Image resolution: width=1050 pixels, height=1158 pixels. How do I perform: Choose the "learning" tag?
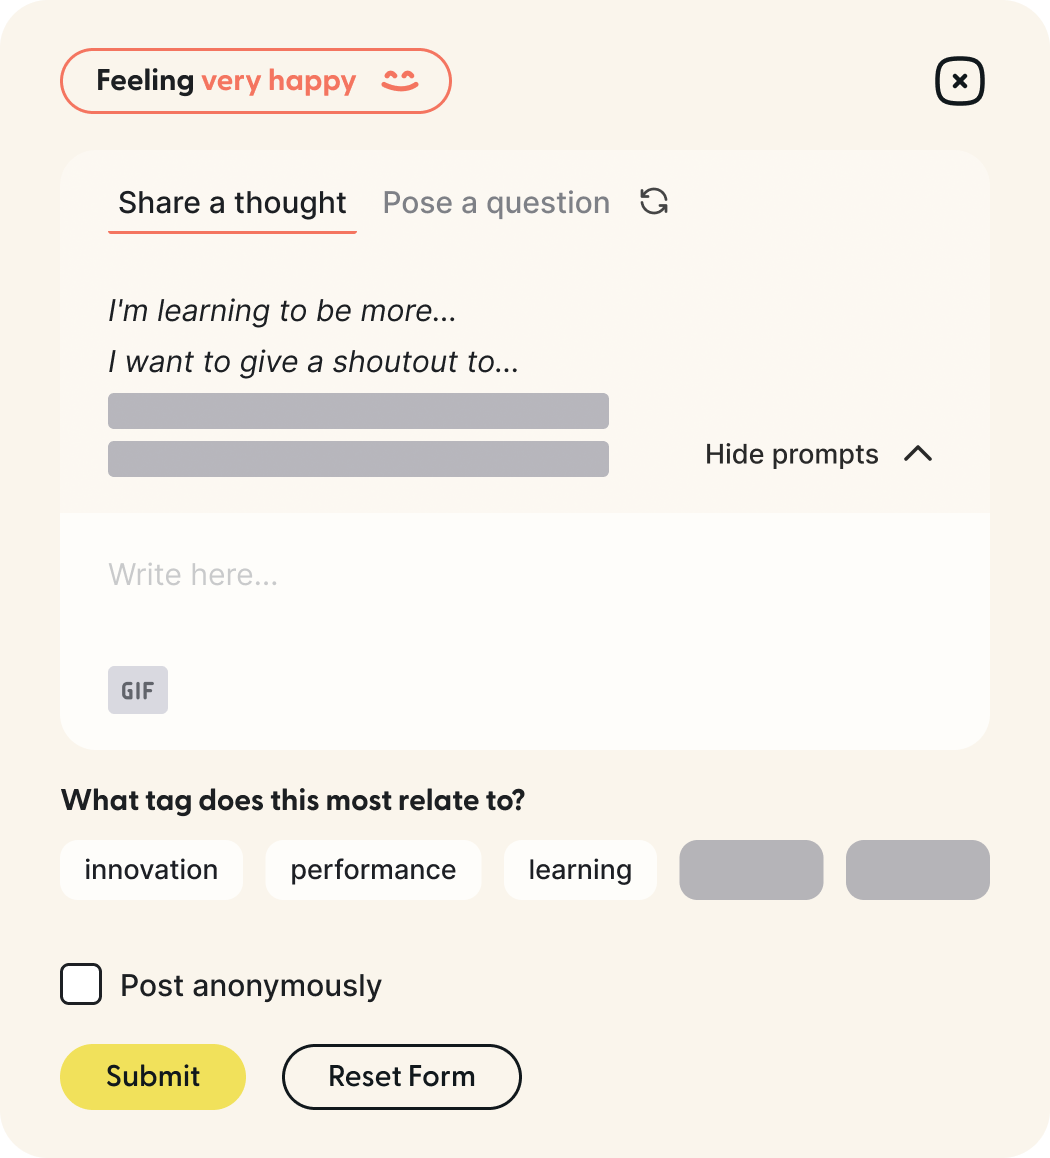click(580, 870)
